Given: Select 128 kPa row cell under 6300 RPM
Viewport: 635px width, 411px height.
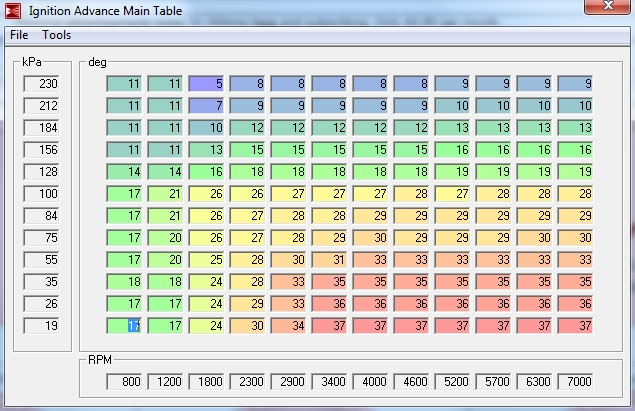Looking at the screenshot, I should 534,172.
